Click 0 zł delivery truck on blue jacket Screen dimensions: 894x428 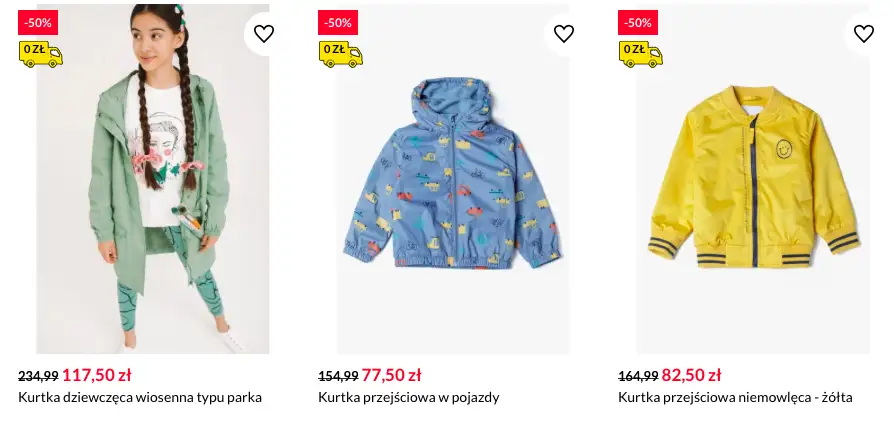(x=341, y=53)
